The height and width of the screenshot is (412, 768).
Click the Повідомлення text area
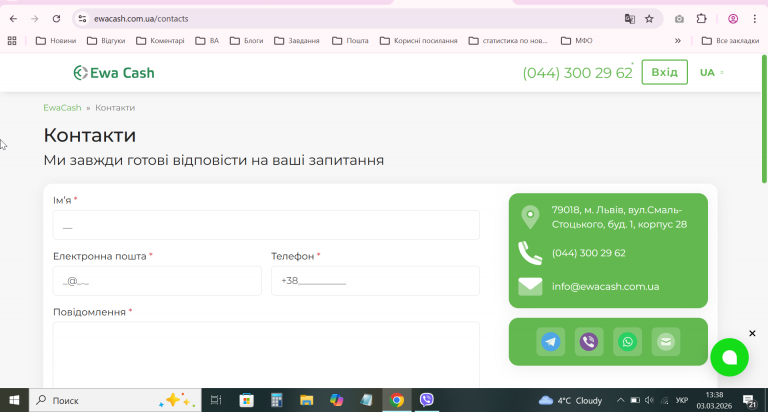click(266, 355)
